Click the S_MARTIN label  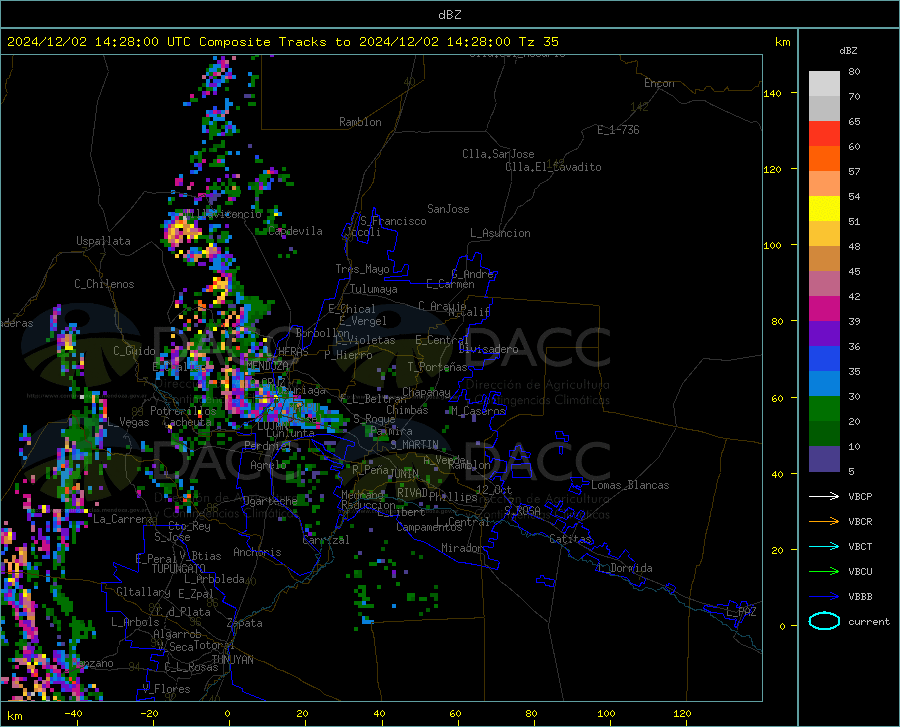tap(414, 445)
